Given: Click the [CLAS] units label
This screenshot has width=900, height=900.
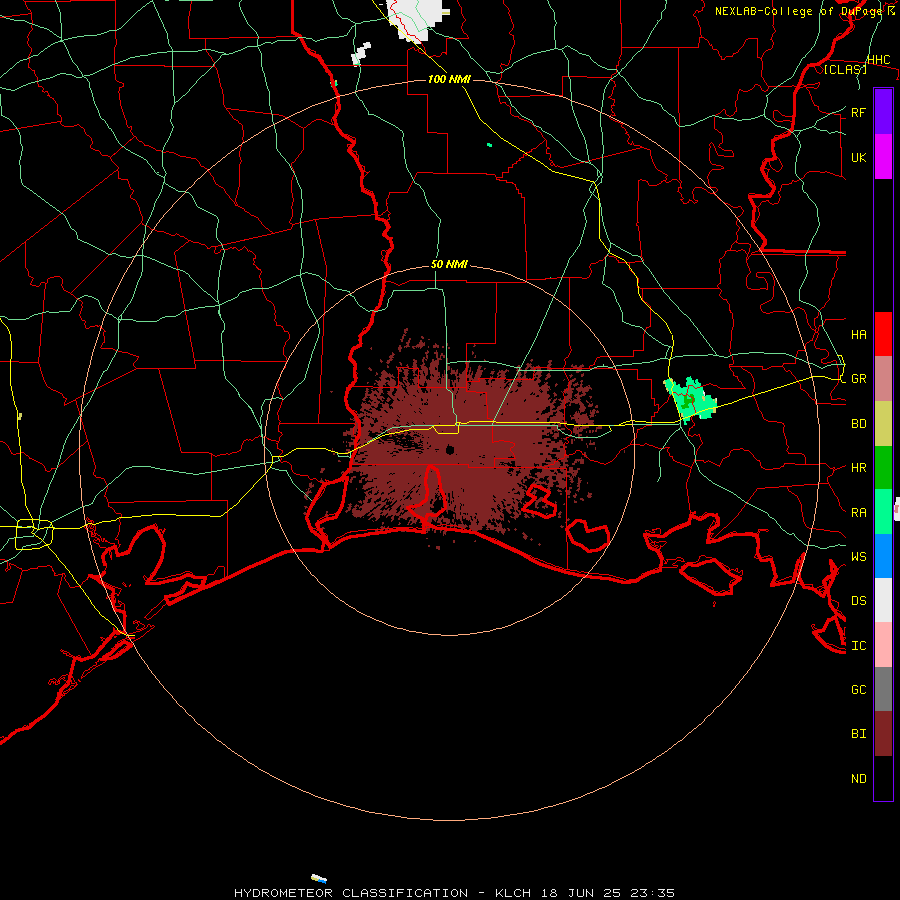Looking at the screenshot, I should tap(845, 69).
